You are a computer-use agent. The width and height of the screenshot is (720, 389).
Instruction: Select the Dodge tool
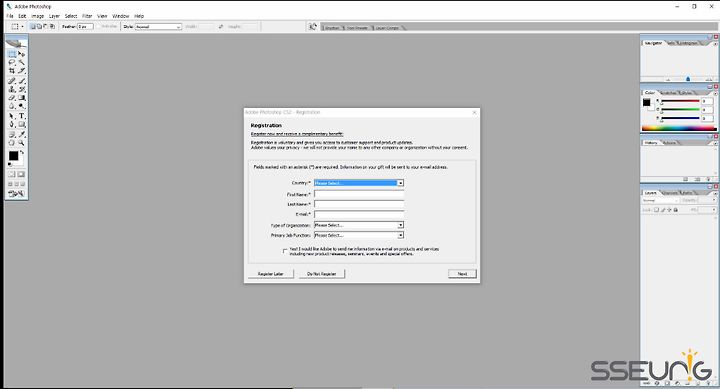coord(22,106)
